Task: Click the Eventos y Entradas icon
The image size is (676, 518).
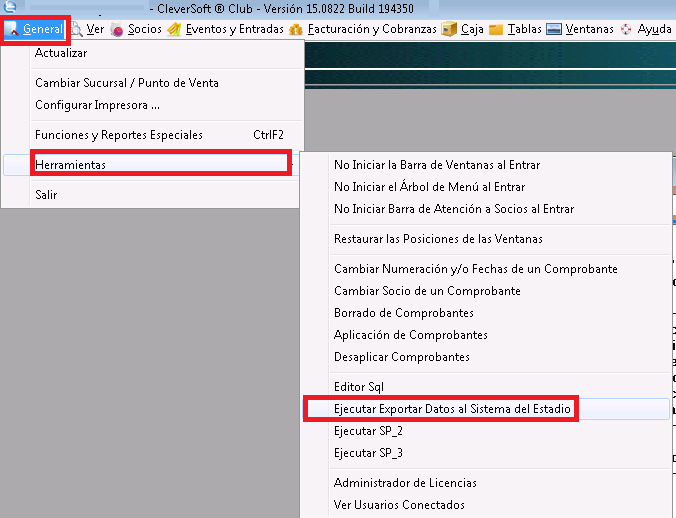Action: [x=175, y=30]
